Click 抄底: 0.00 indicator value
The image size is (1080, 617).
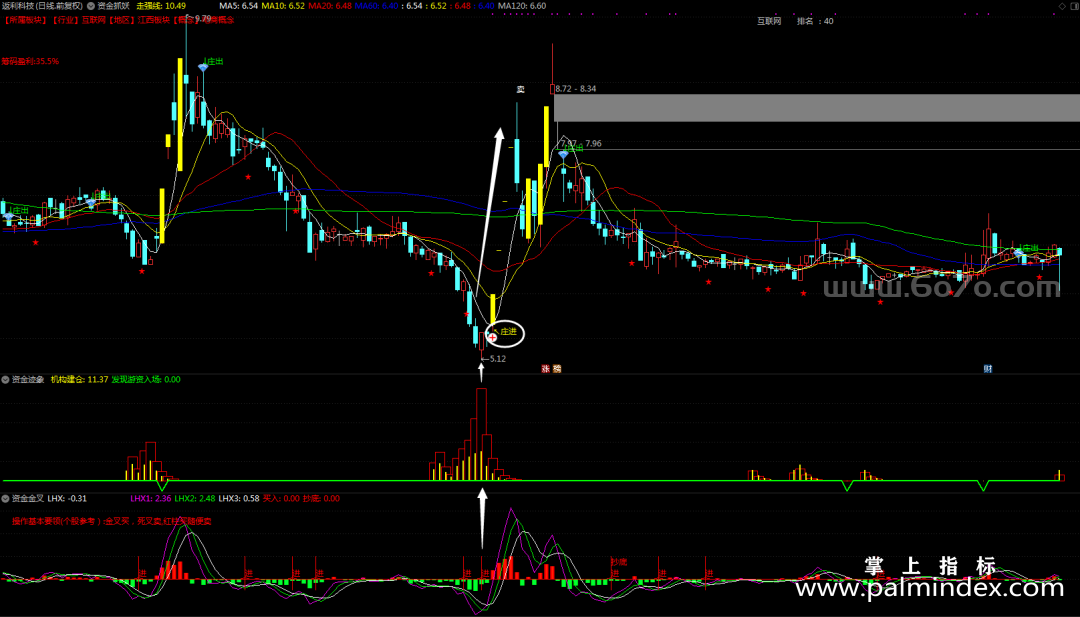321,499
